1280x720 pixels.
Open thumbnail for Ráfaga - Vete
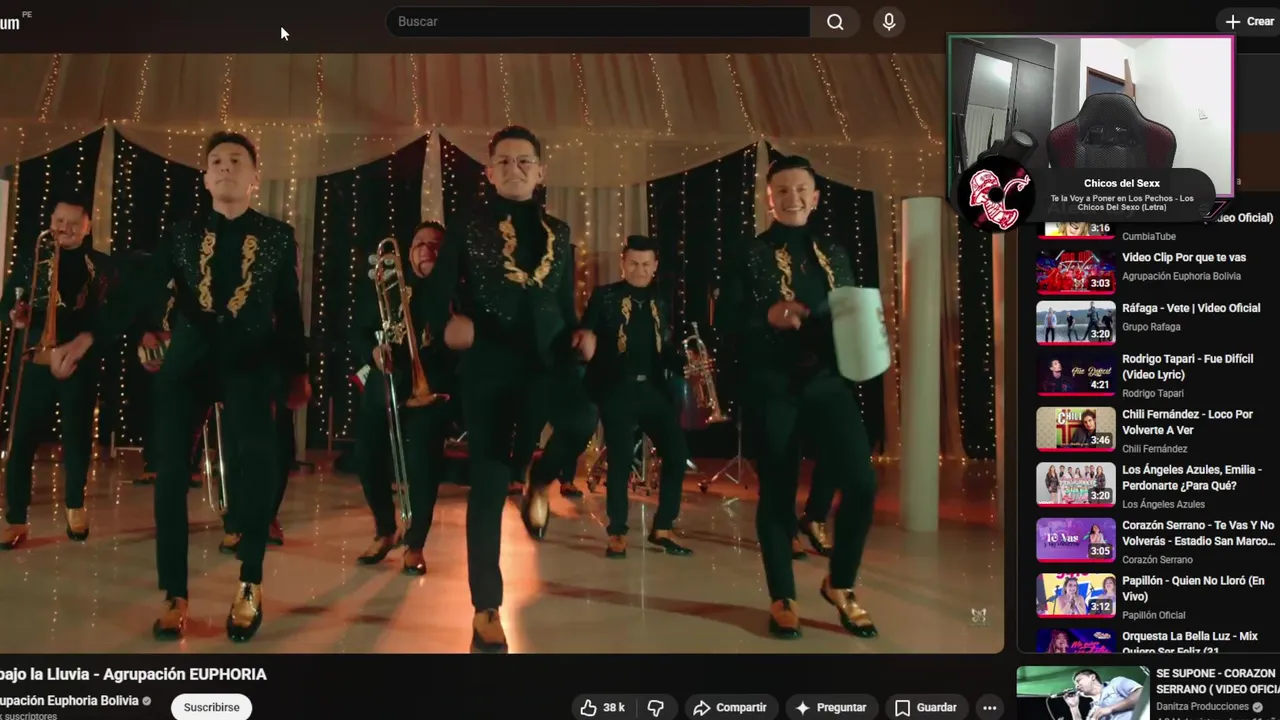[1076, 322]
